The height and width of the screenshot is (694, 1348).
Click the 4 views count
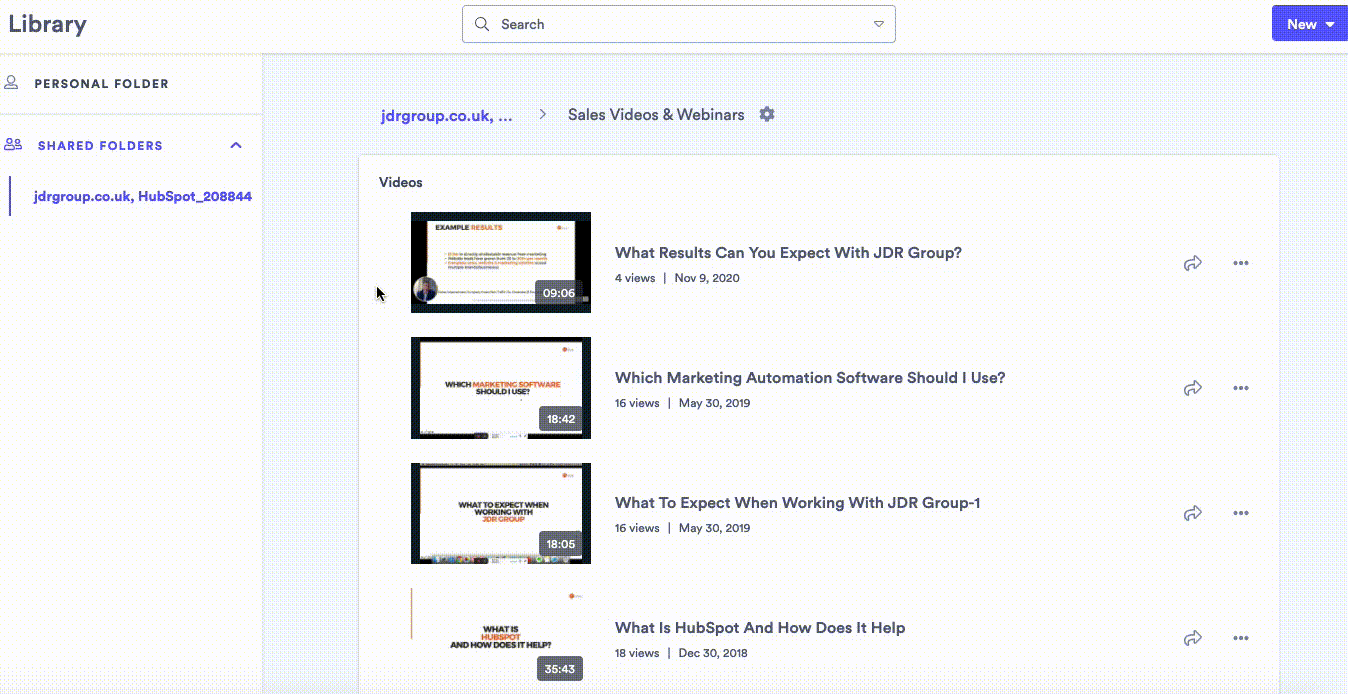635,278
